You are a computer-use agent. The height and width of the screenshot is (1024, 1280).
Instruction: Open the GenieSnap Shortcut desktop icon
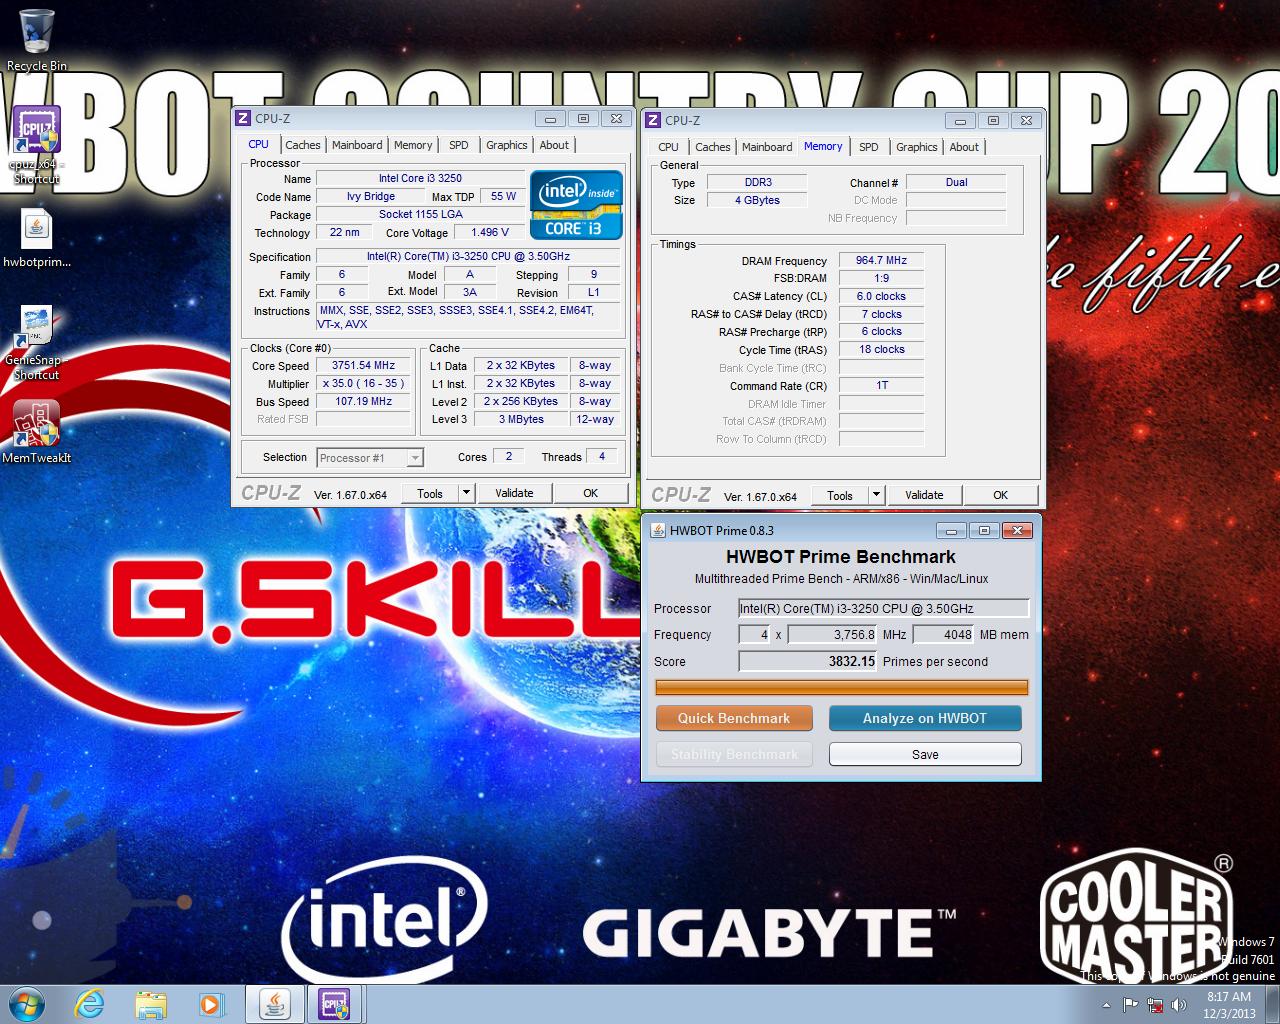pyautogui.click(x=37, y=343)
